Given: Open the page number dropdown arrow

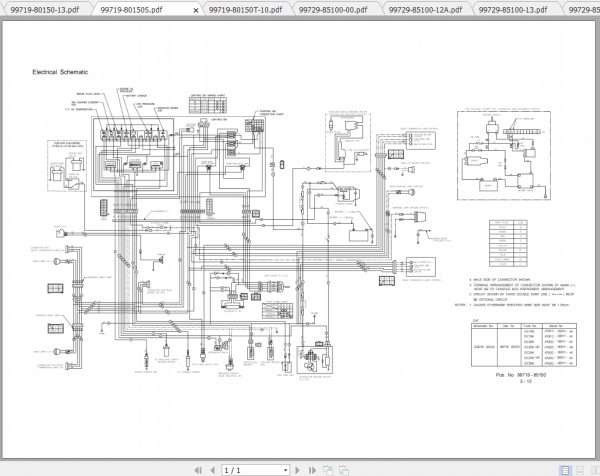Looking at the screenshot, I should click(285, 470).
